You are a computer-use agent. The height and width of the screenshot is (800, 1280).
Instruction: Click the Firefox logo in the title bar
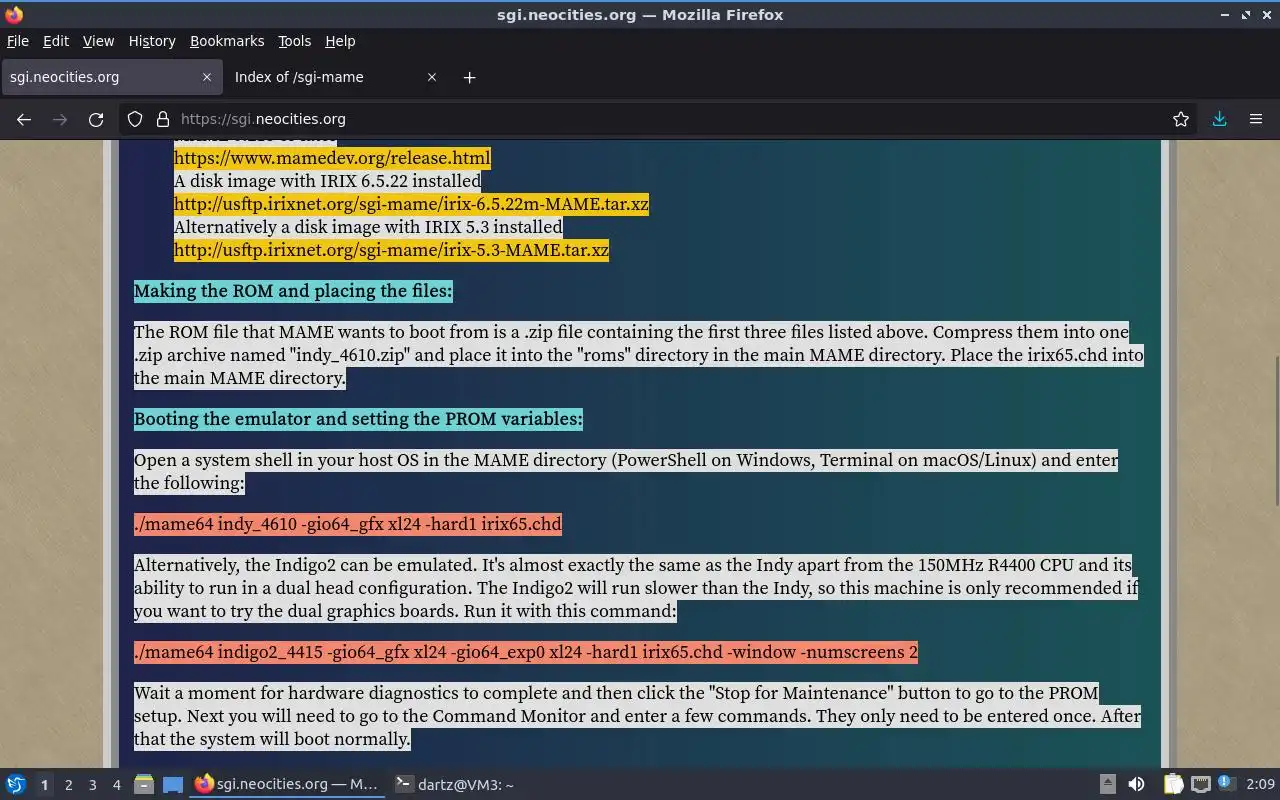click(14, 14)
